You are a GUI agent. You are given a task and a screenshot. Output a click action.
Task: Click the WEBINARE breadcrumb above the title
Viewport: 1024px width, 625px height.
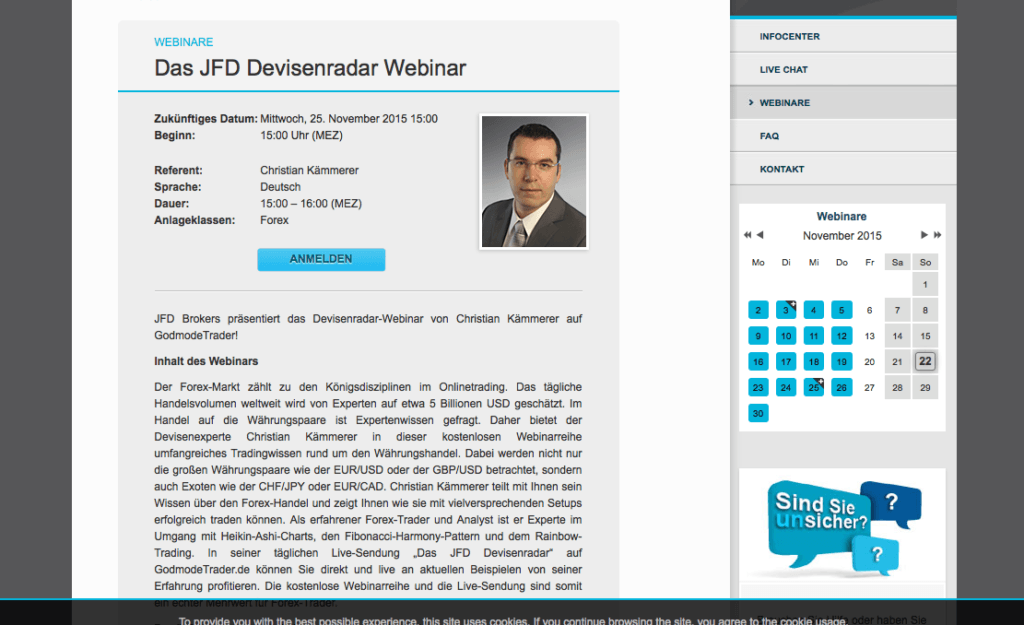(x=184, y=42)
